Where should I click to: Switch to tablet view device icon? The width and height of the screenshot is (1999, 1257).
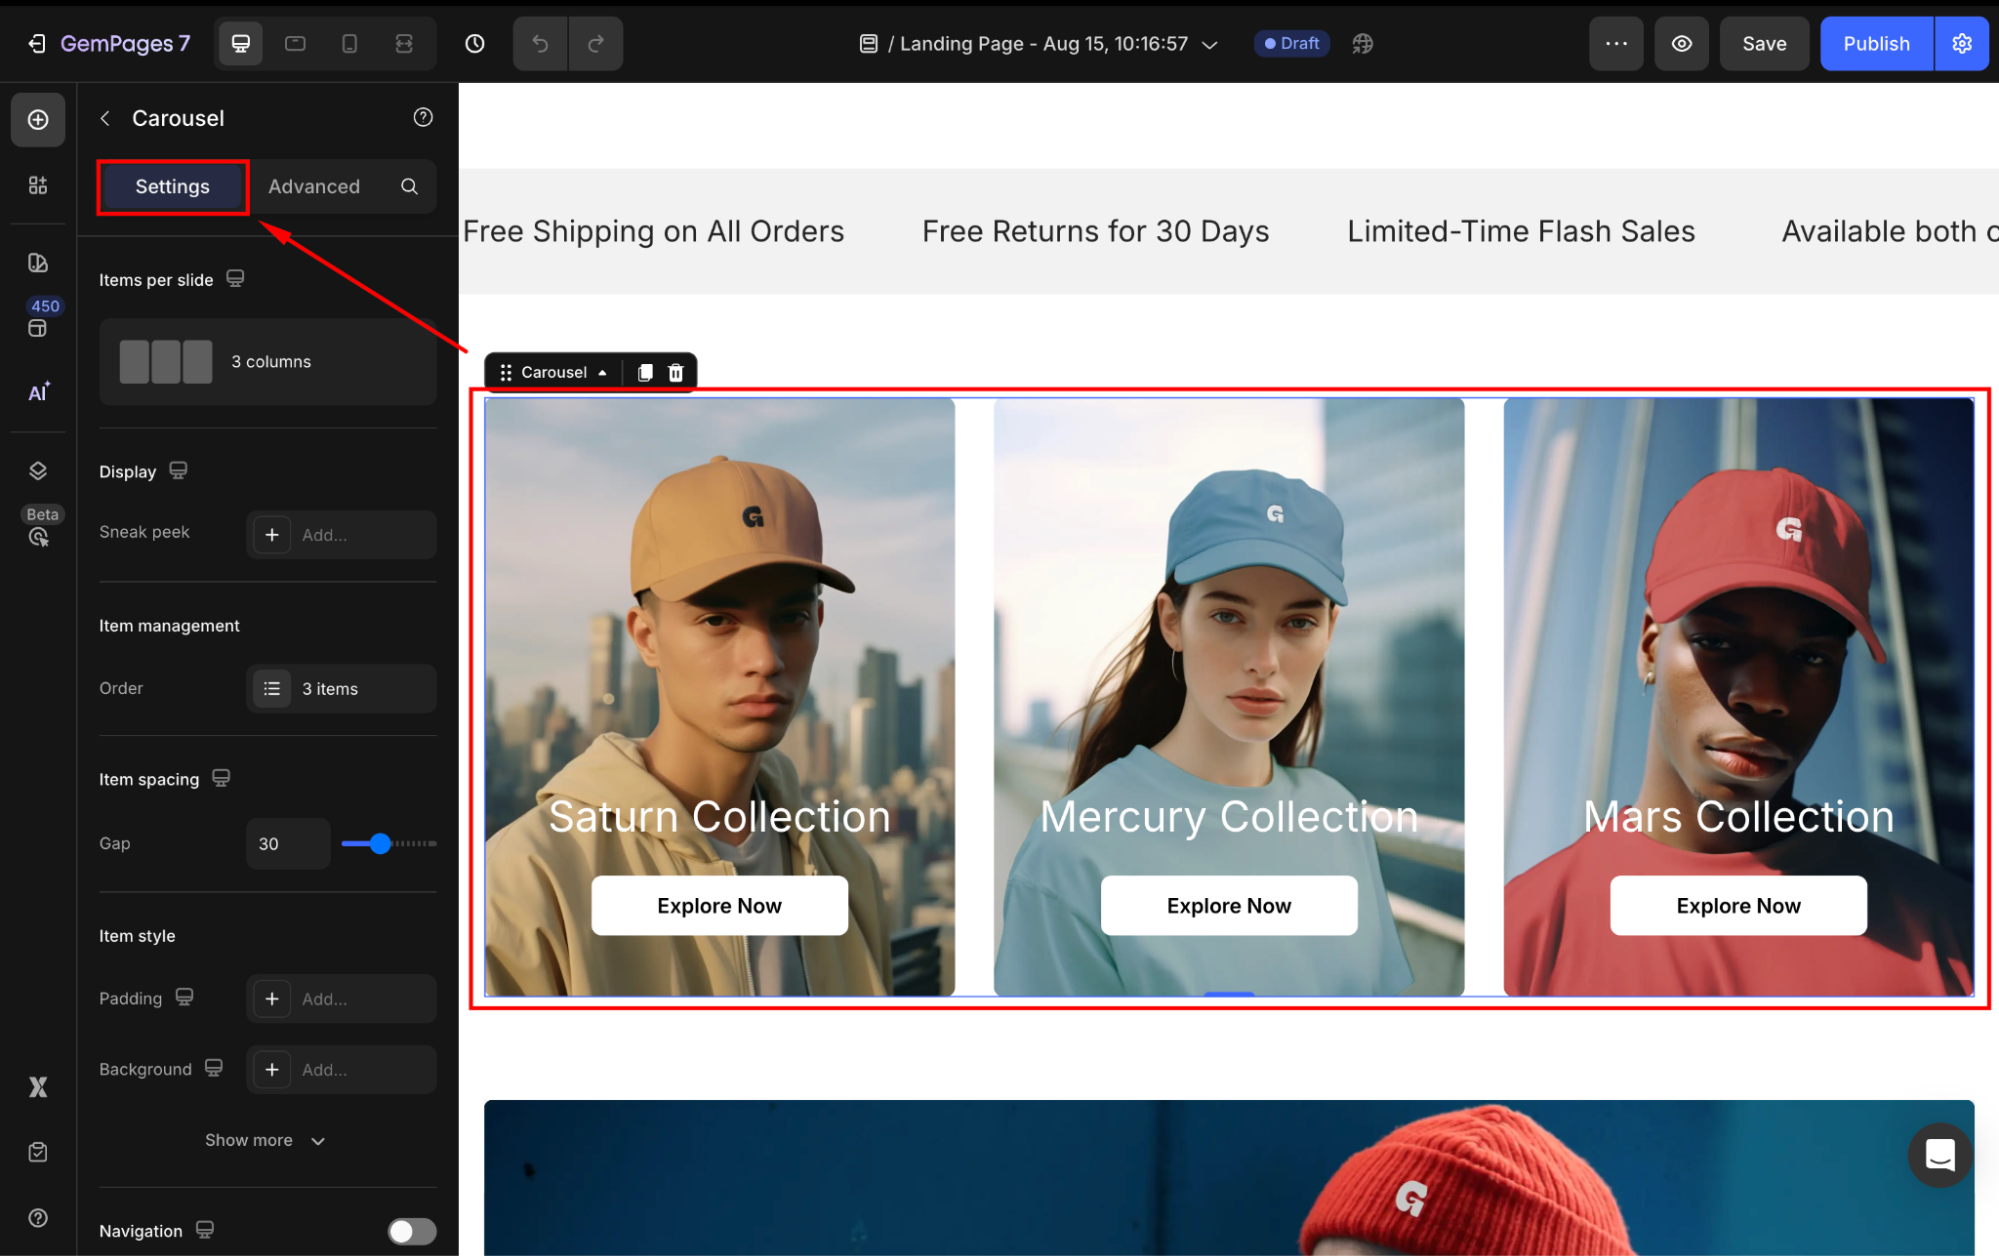click(x=295, y=44)
